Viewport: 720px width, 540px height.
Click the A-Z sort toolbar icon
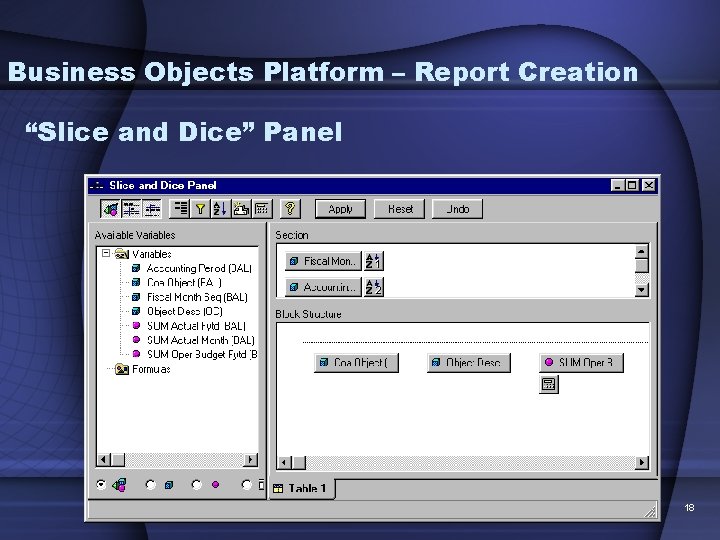(220, 209)
